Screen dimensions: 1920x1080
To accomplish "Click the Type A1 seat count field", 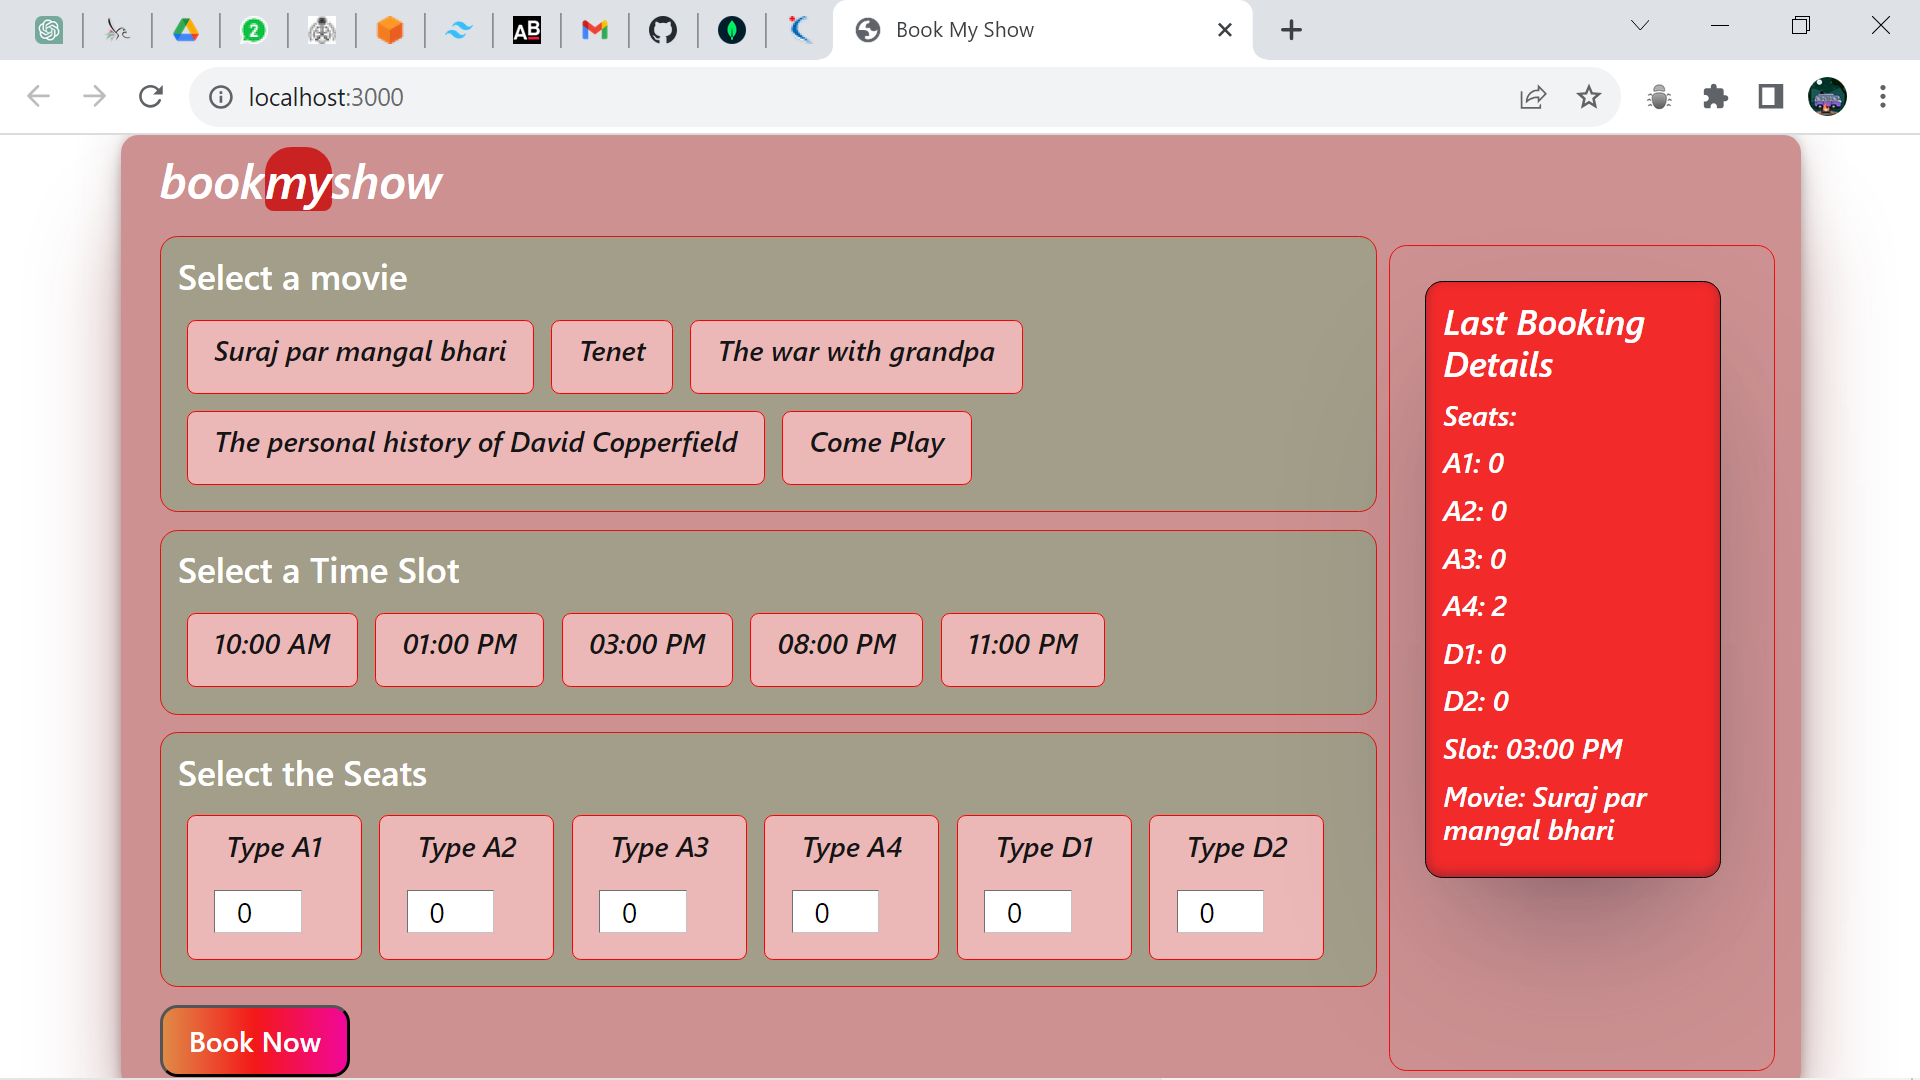I will click(257, 911).
